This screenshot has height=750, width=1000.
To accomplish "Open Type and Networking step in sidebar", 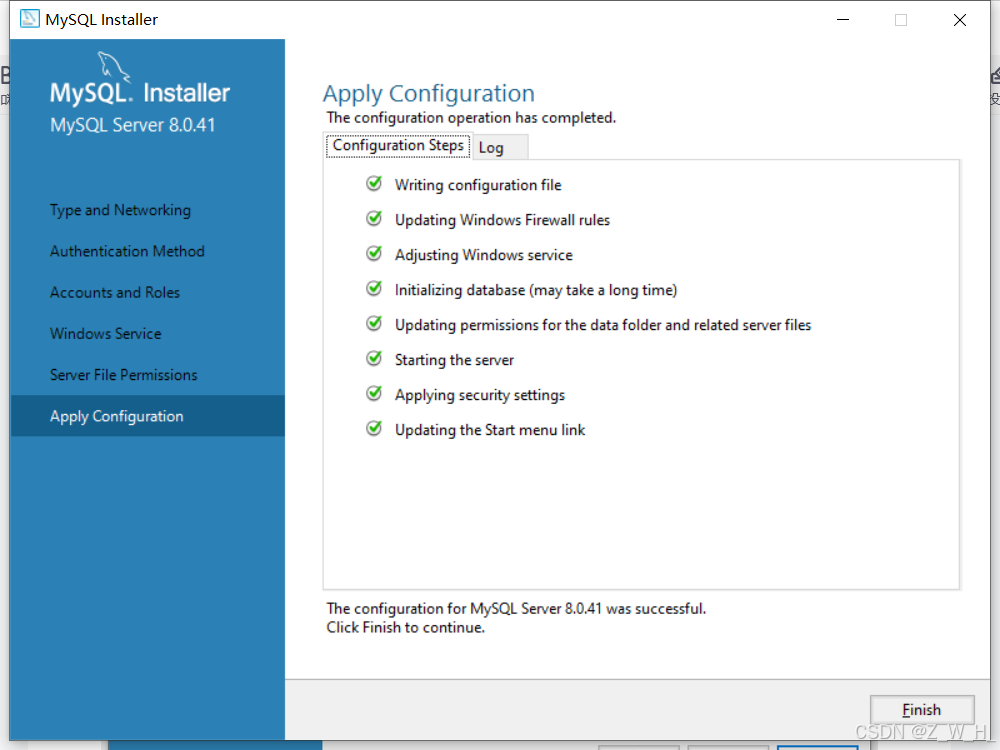I will click(121, 210).
